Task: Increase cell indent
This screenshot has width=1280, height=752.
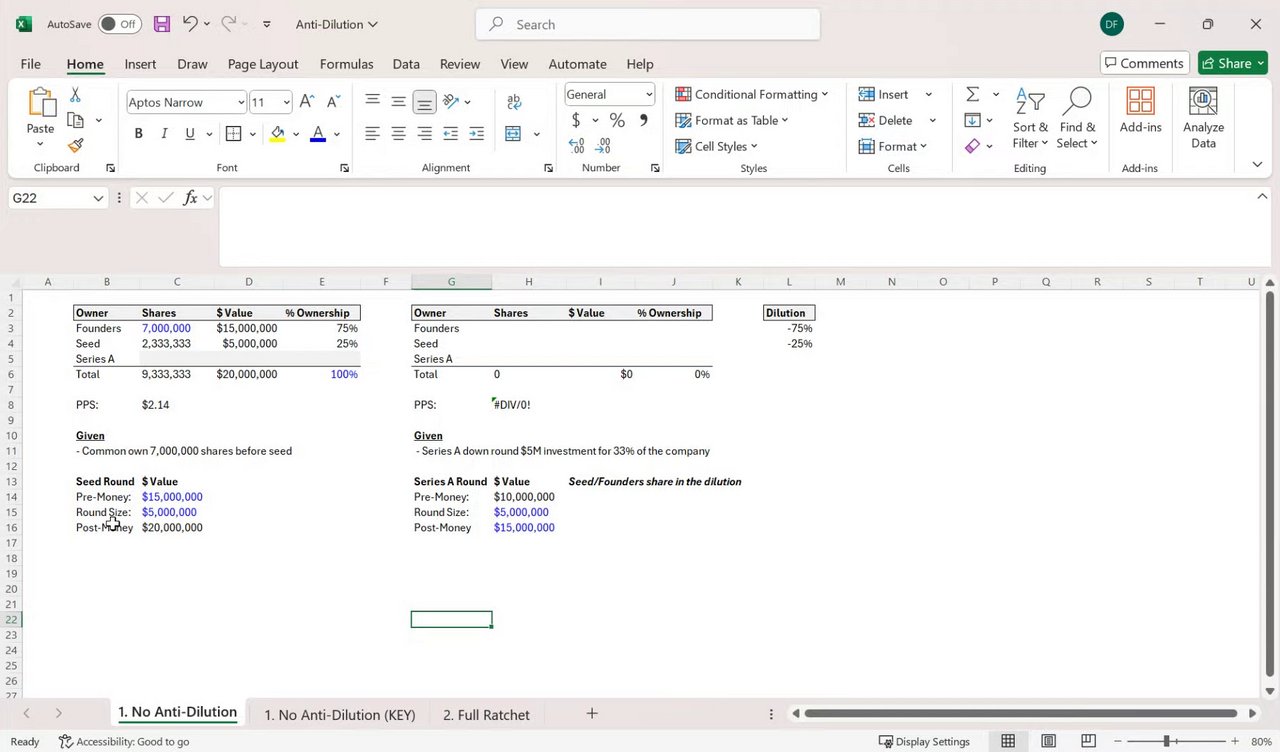Action: tap(476, 134)
